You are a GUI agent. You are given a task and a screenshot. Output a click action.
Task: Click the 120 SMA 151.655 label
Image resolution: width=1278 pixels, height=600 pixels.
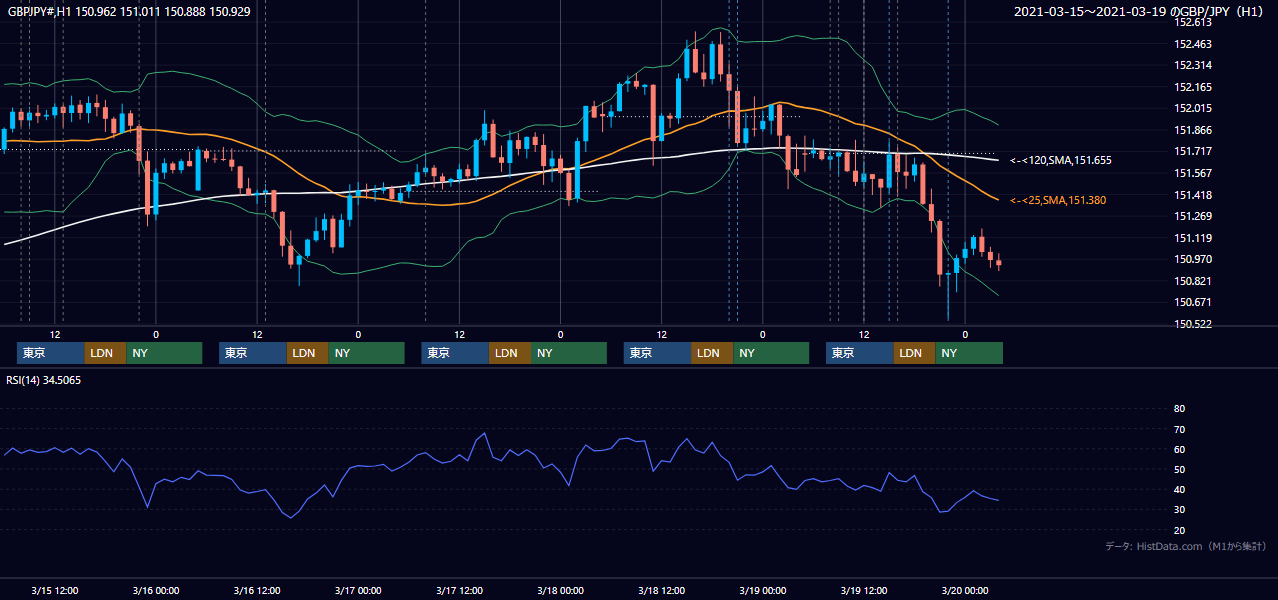(x=1061, y=160)
